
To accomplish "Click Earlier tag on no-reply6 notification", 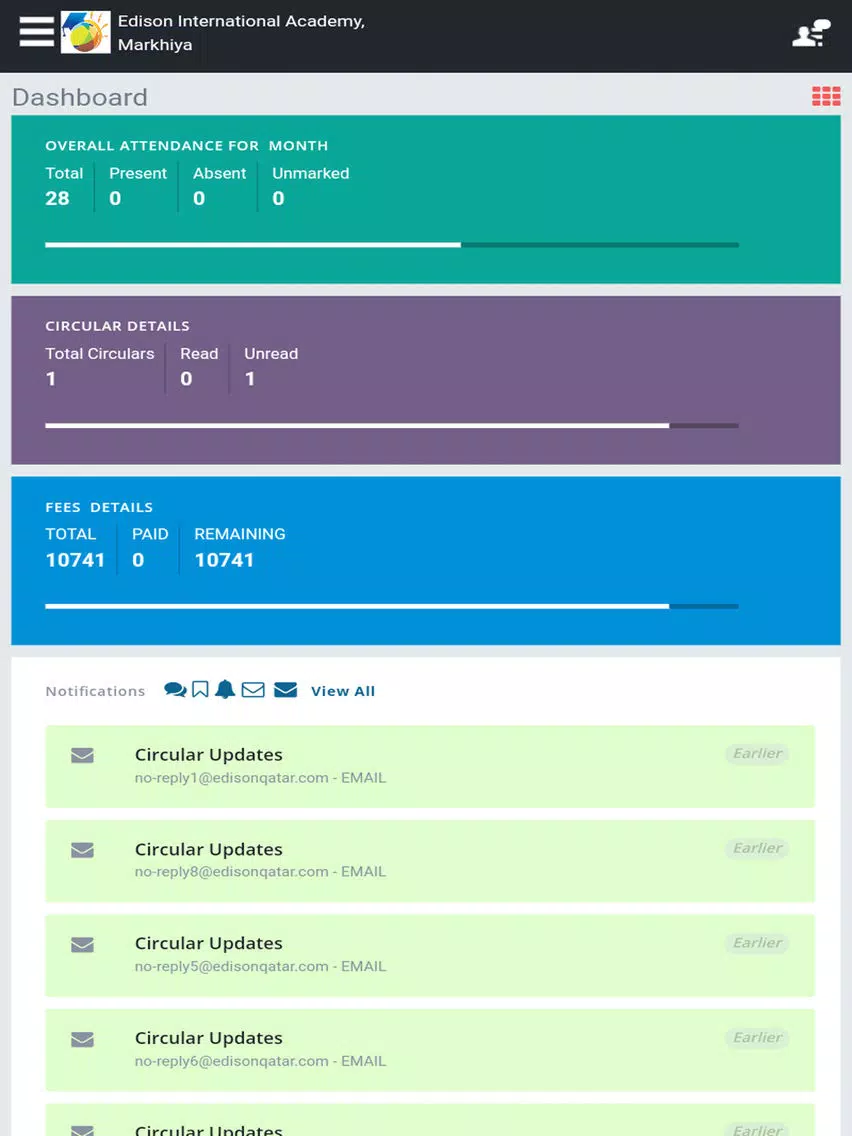I will point(757,1037).
